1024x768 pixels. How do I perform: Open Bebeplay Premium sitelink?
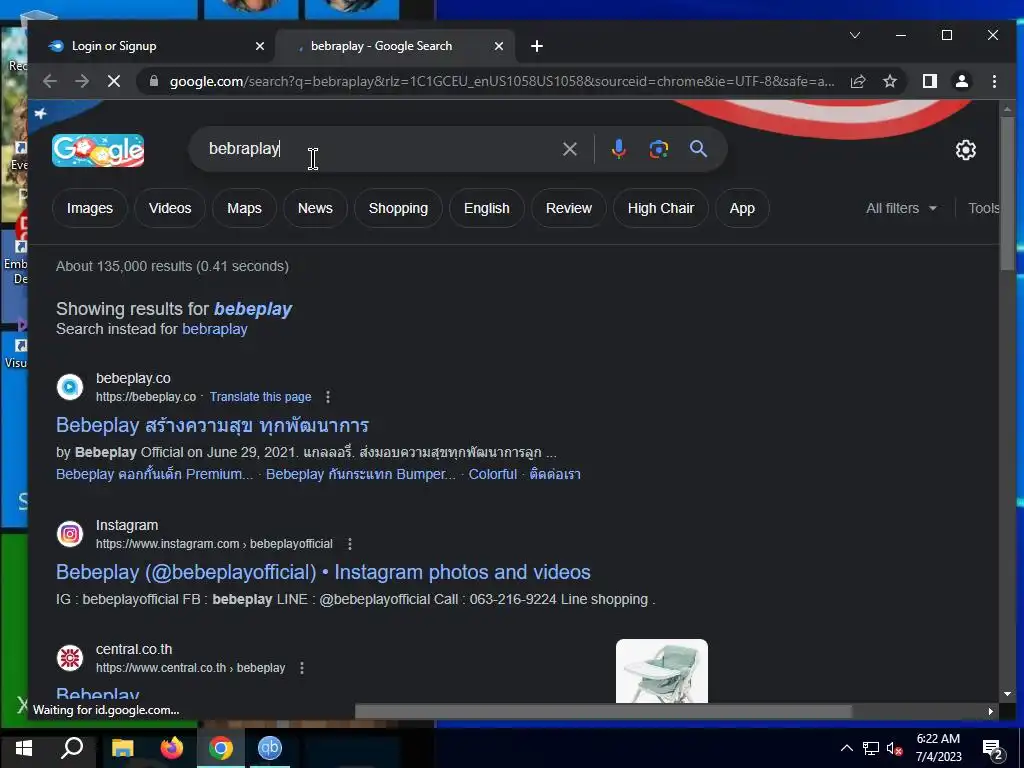154,474
